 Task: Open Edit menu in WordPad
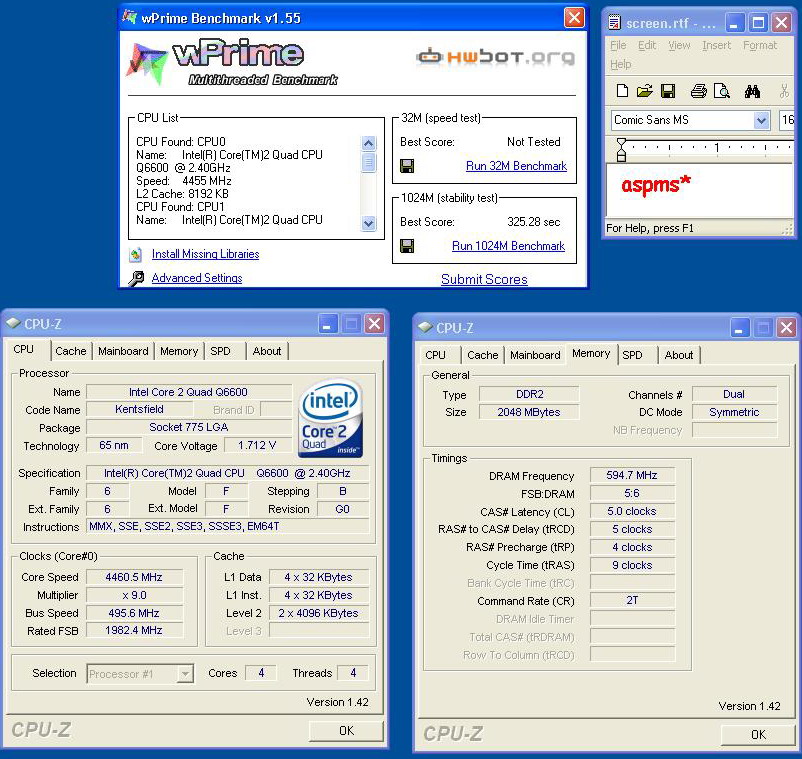[x=647, y=46]
